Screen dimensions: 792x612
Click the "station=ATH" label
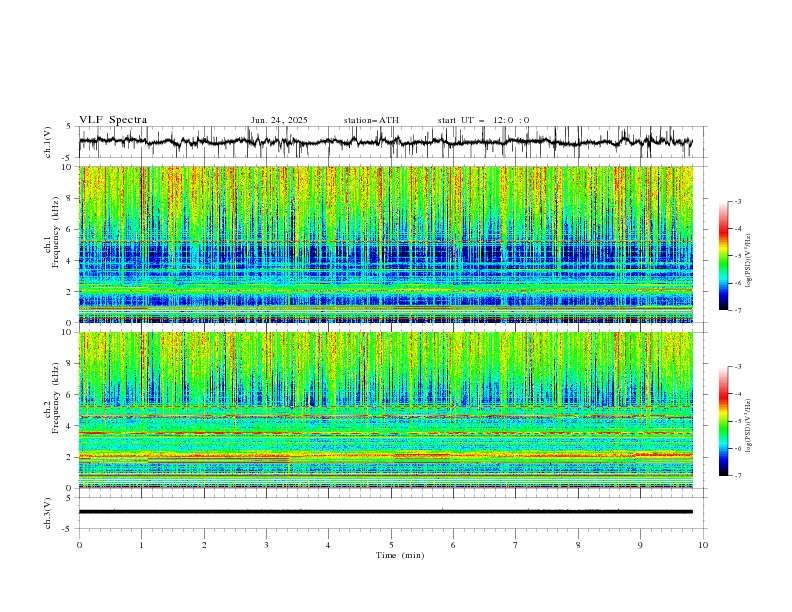click(371, 120)
